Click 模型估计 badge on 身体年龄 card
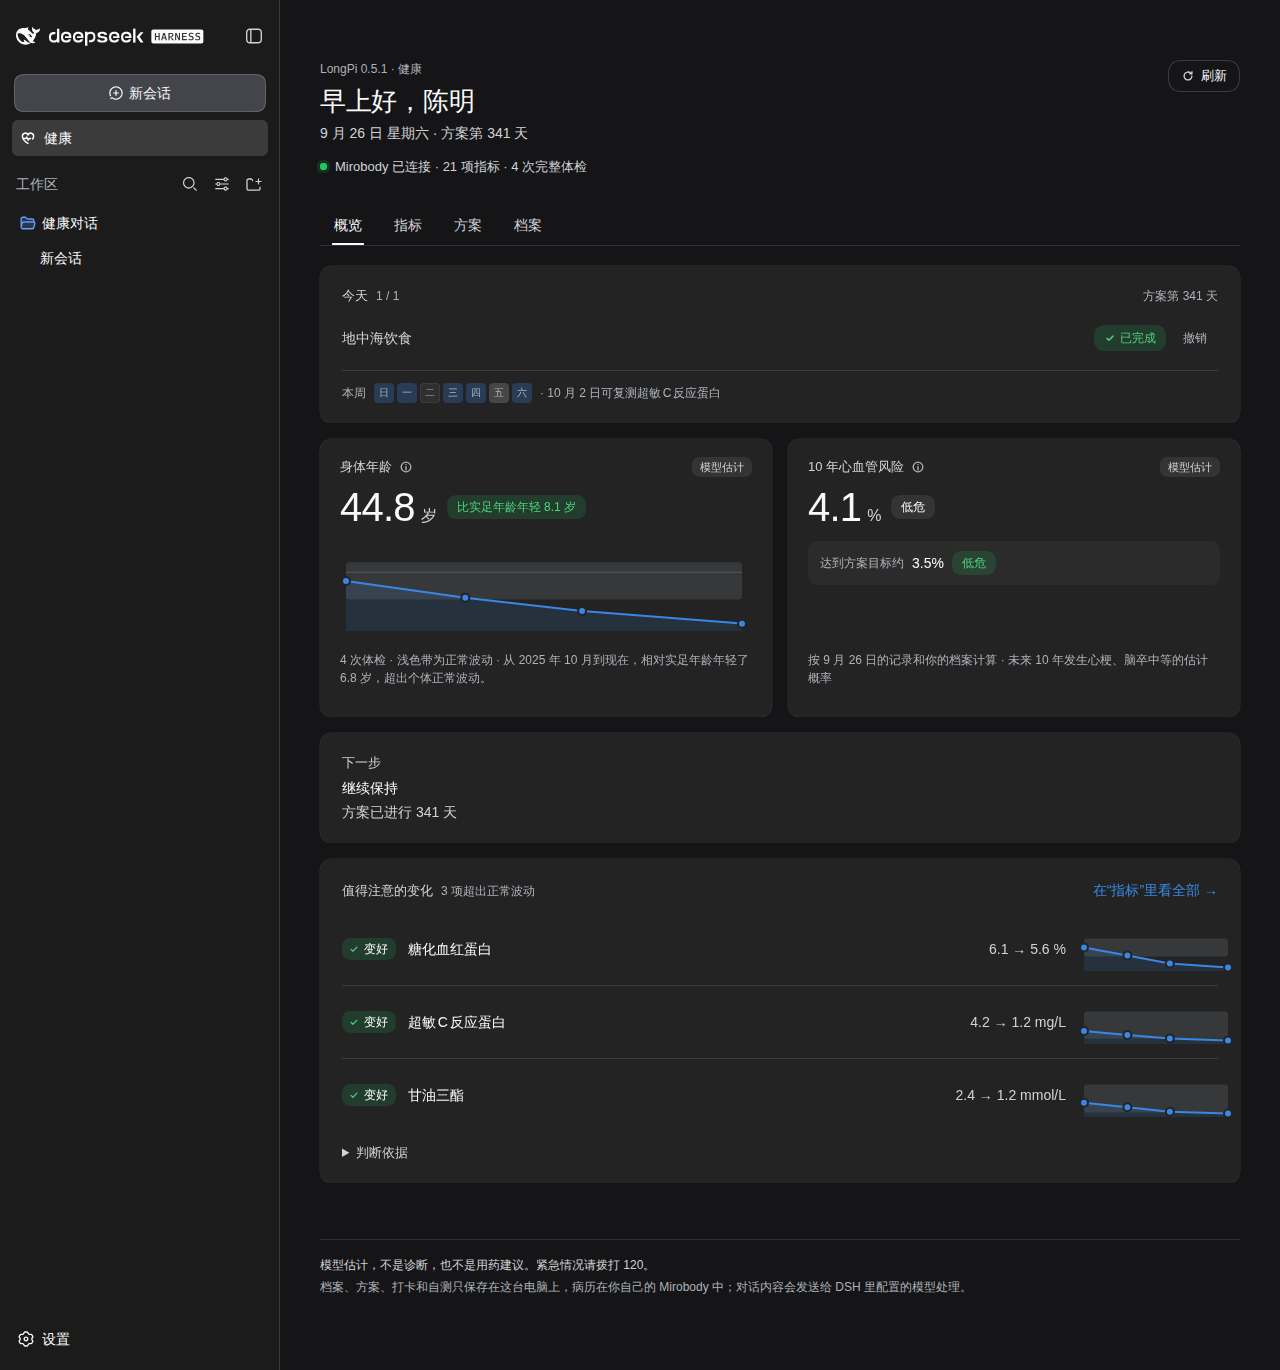This screenshot has height=1370, width=1280. point(722,467)
